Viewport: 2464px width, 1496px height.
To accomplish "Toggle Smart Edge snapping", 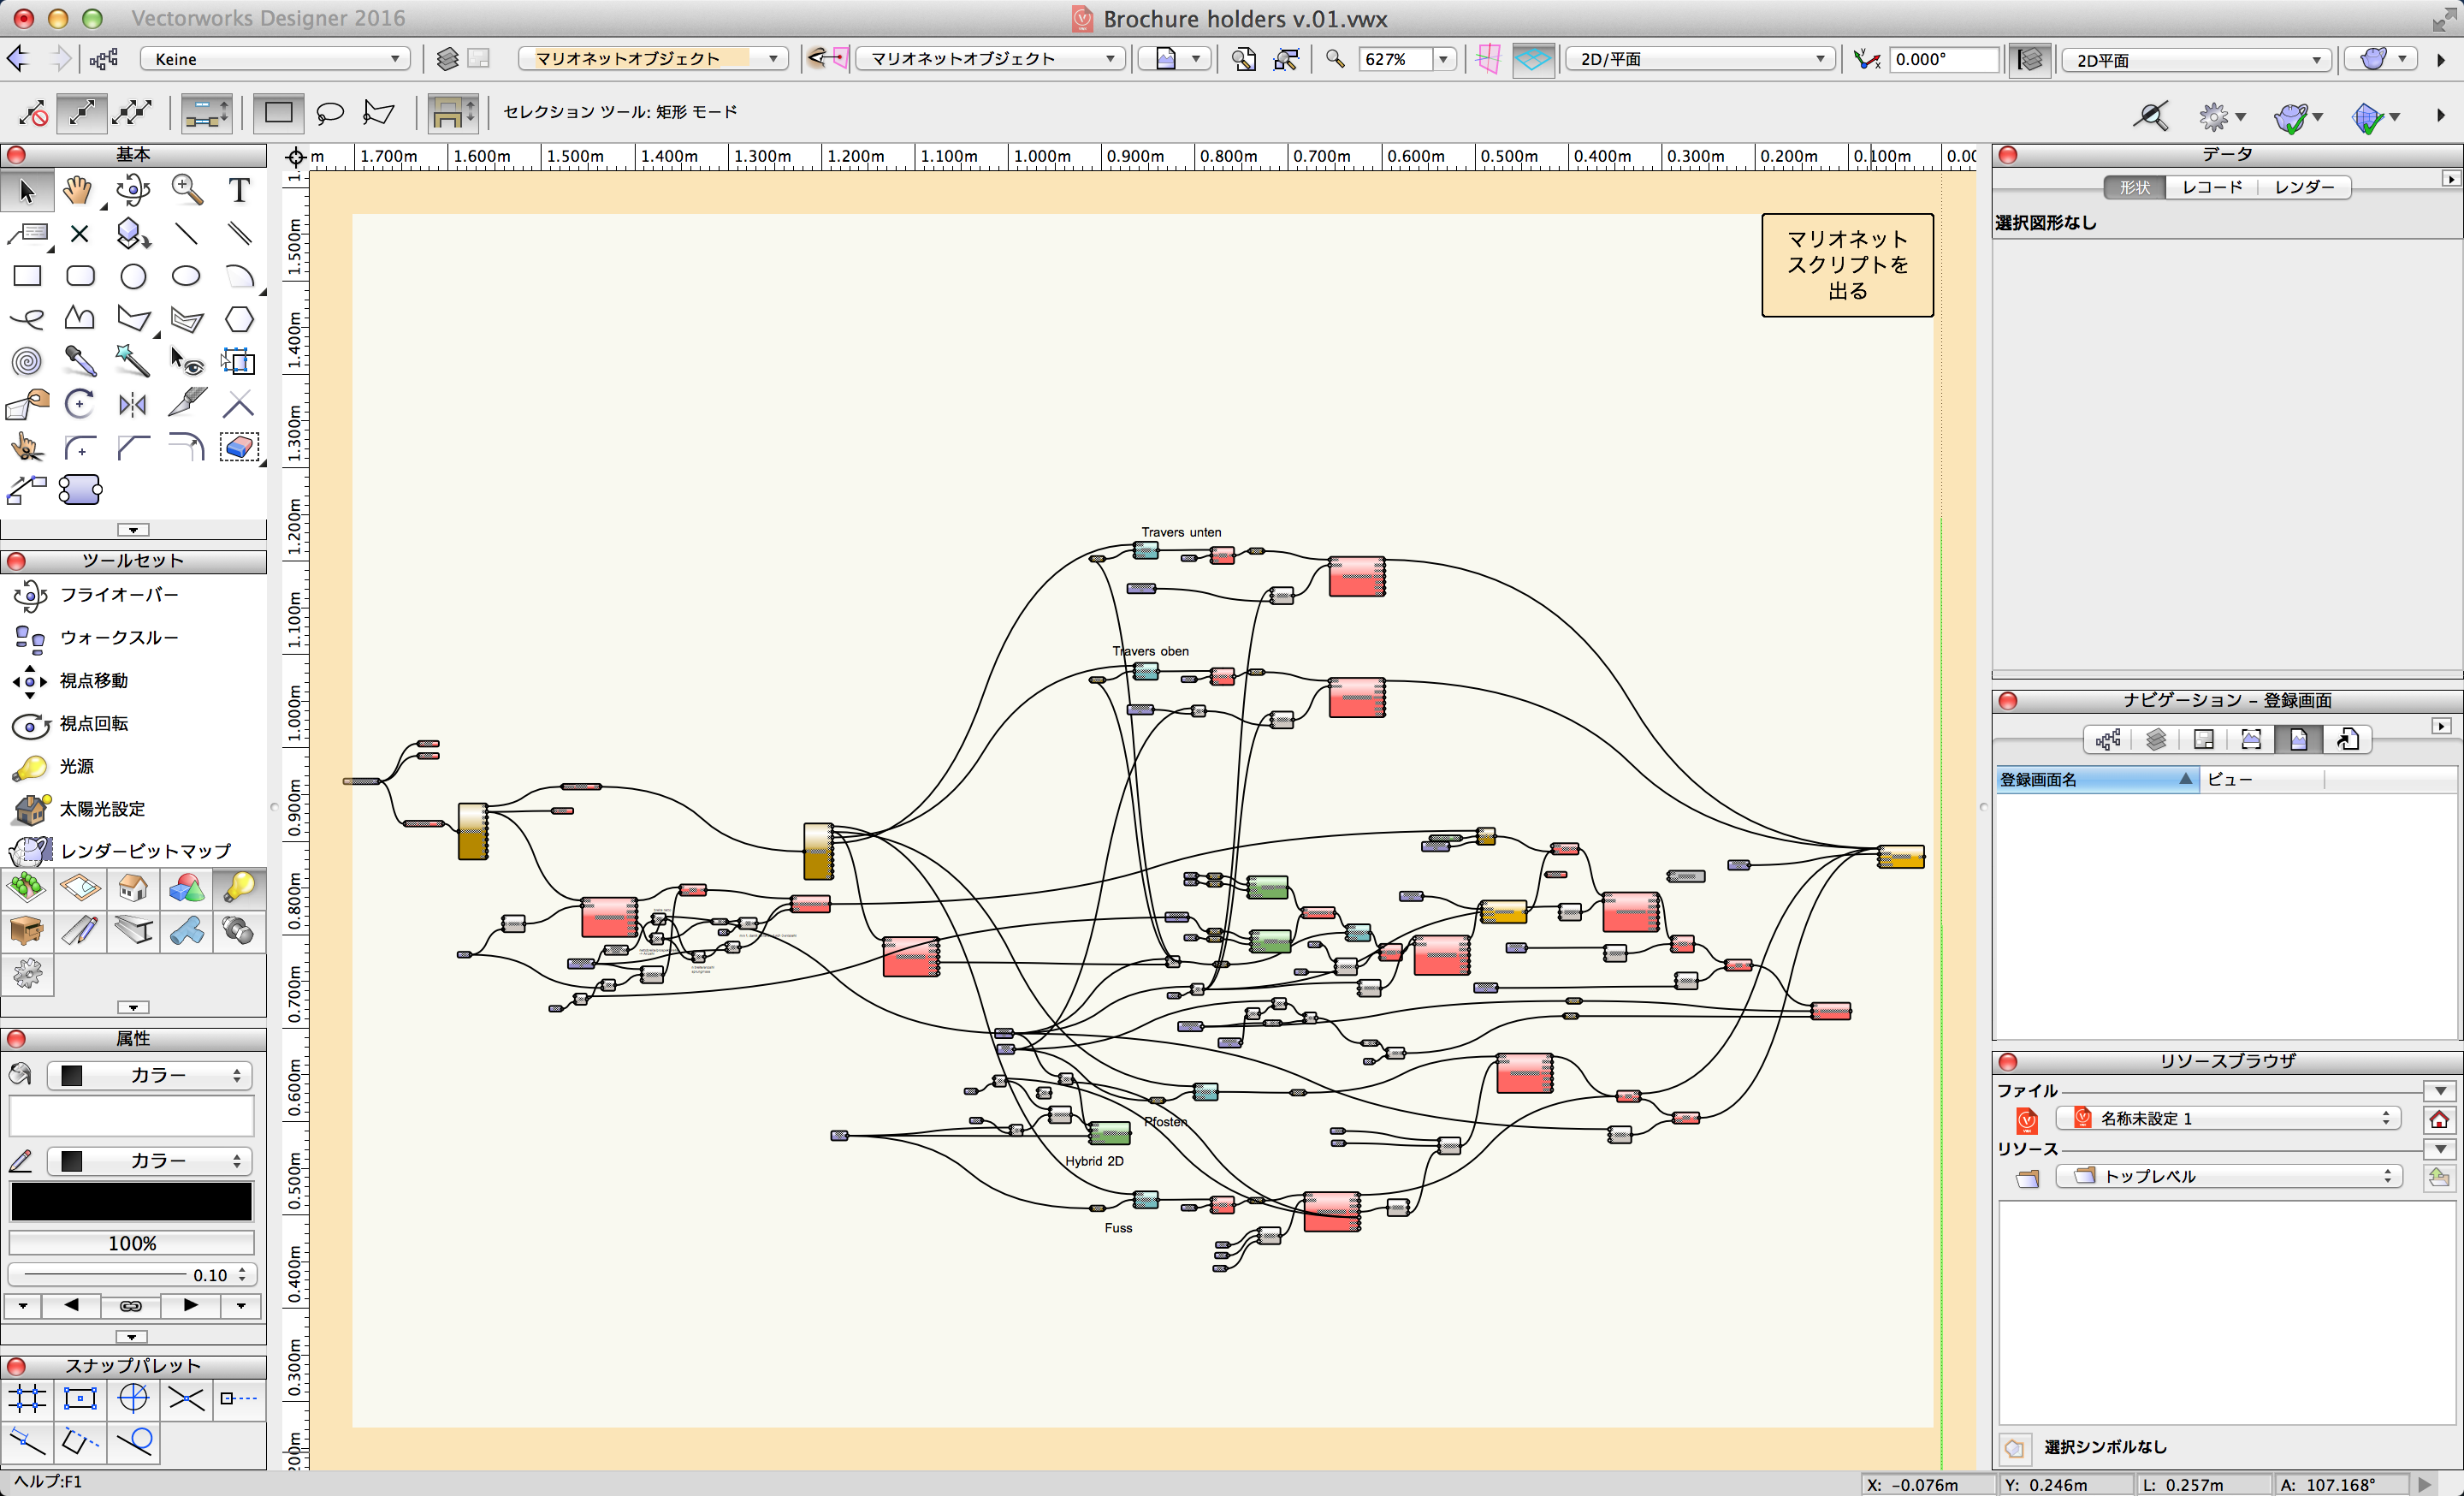I will coord(80,1441).
